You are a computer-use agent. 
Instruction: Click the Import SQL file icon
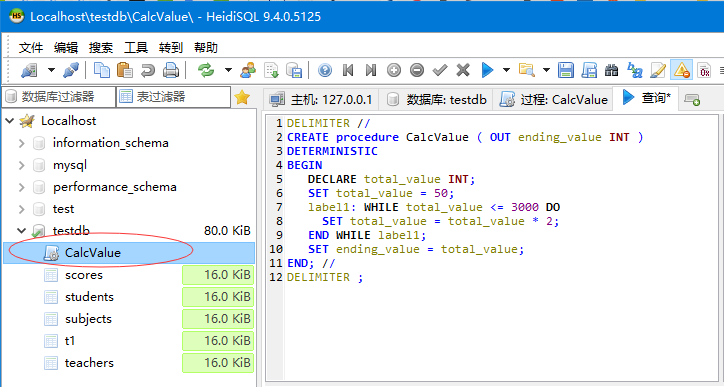click(271, 70)
